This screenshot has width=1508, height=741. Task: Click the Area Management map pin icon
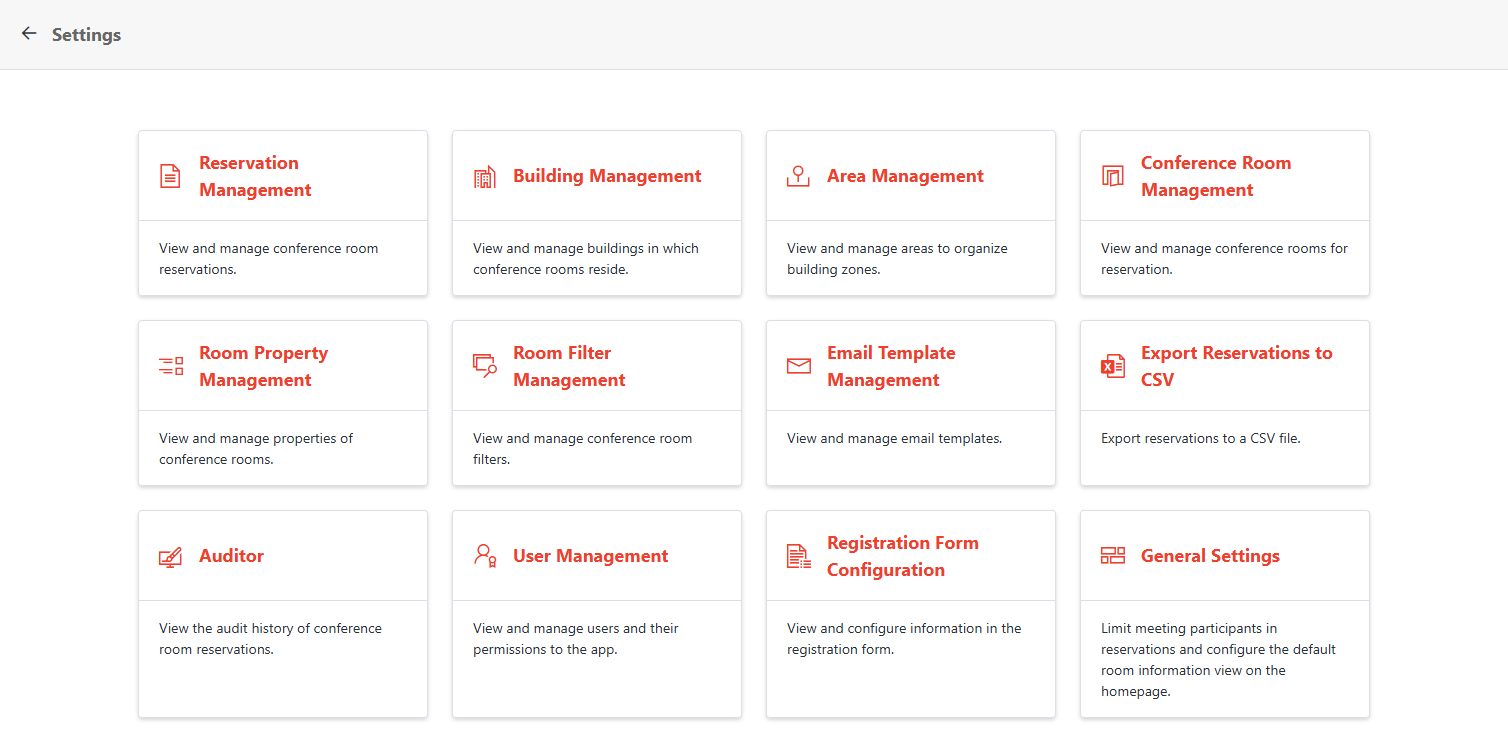click(798, 175)
